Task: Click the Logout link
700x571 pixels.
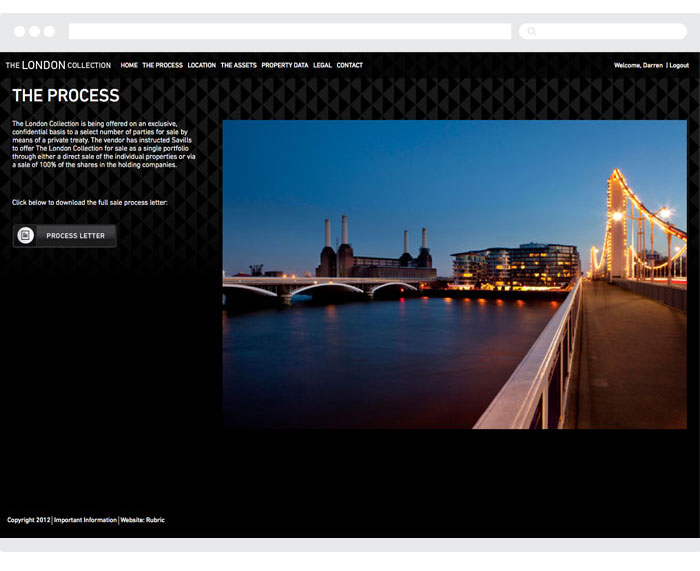Action: [x=679, y=65]
